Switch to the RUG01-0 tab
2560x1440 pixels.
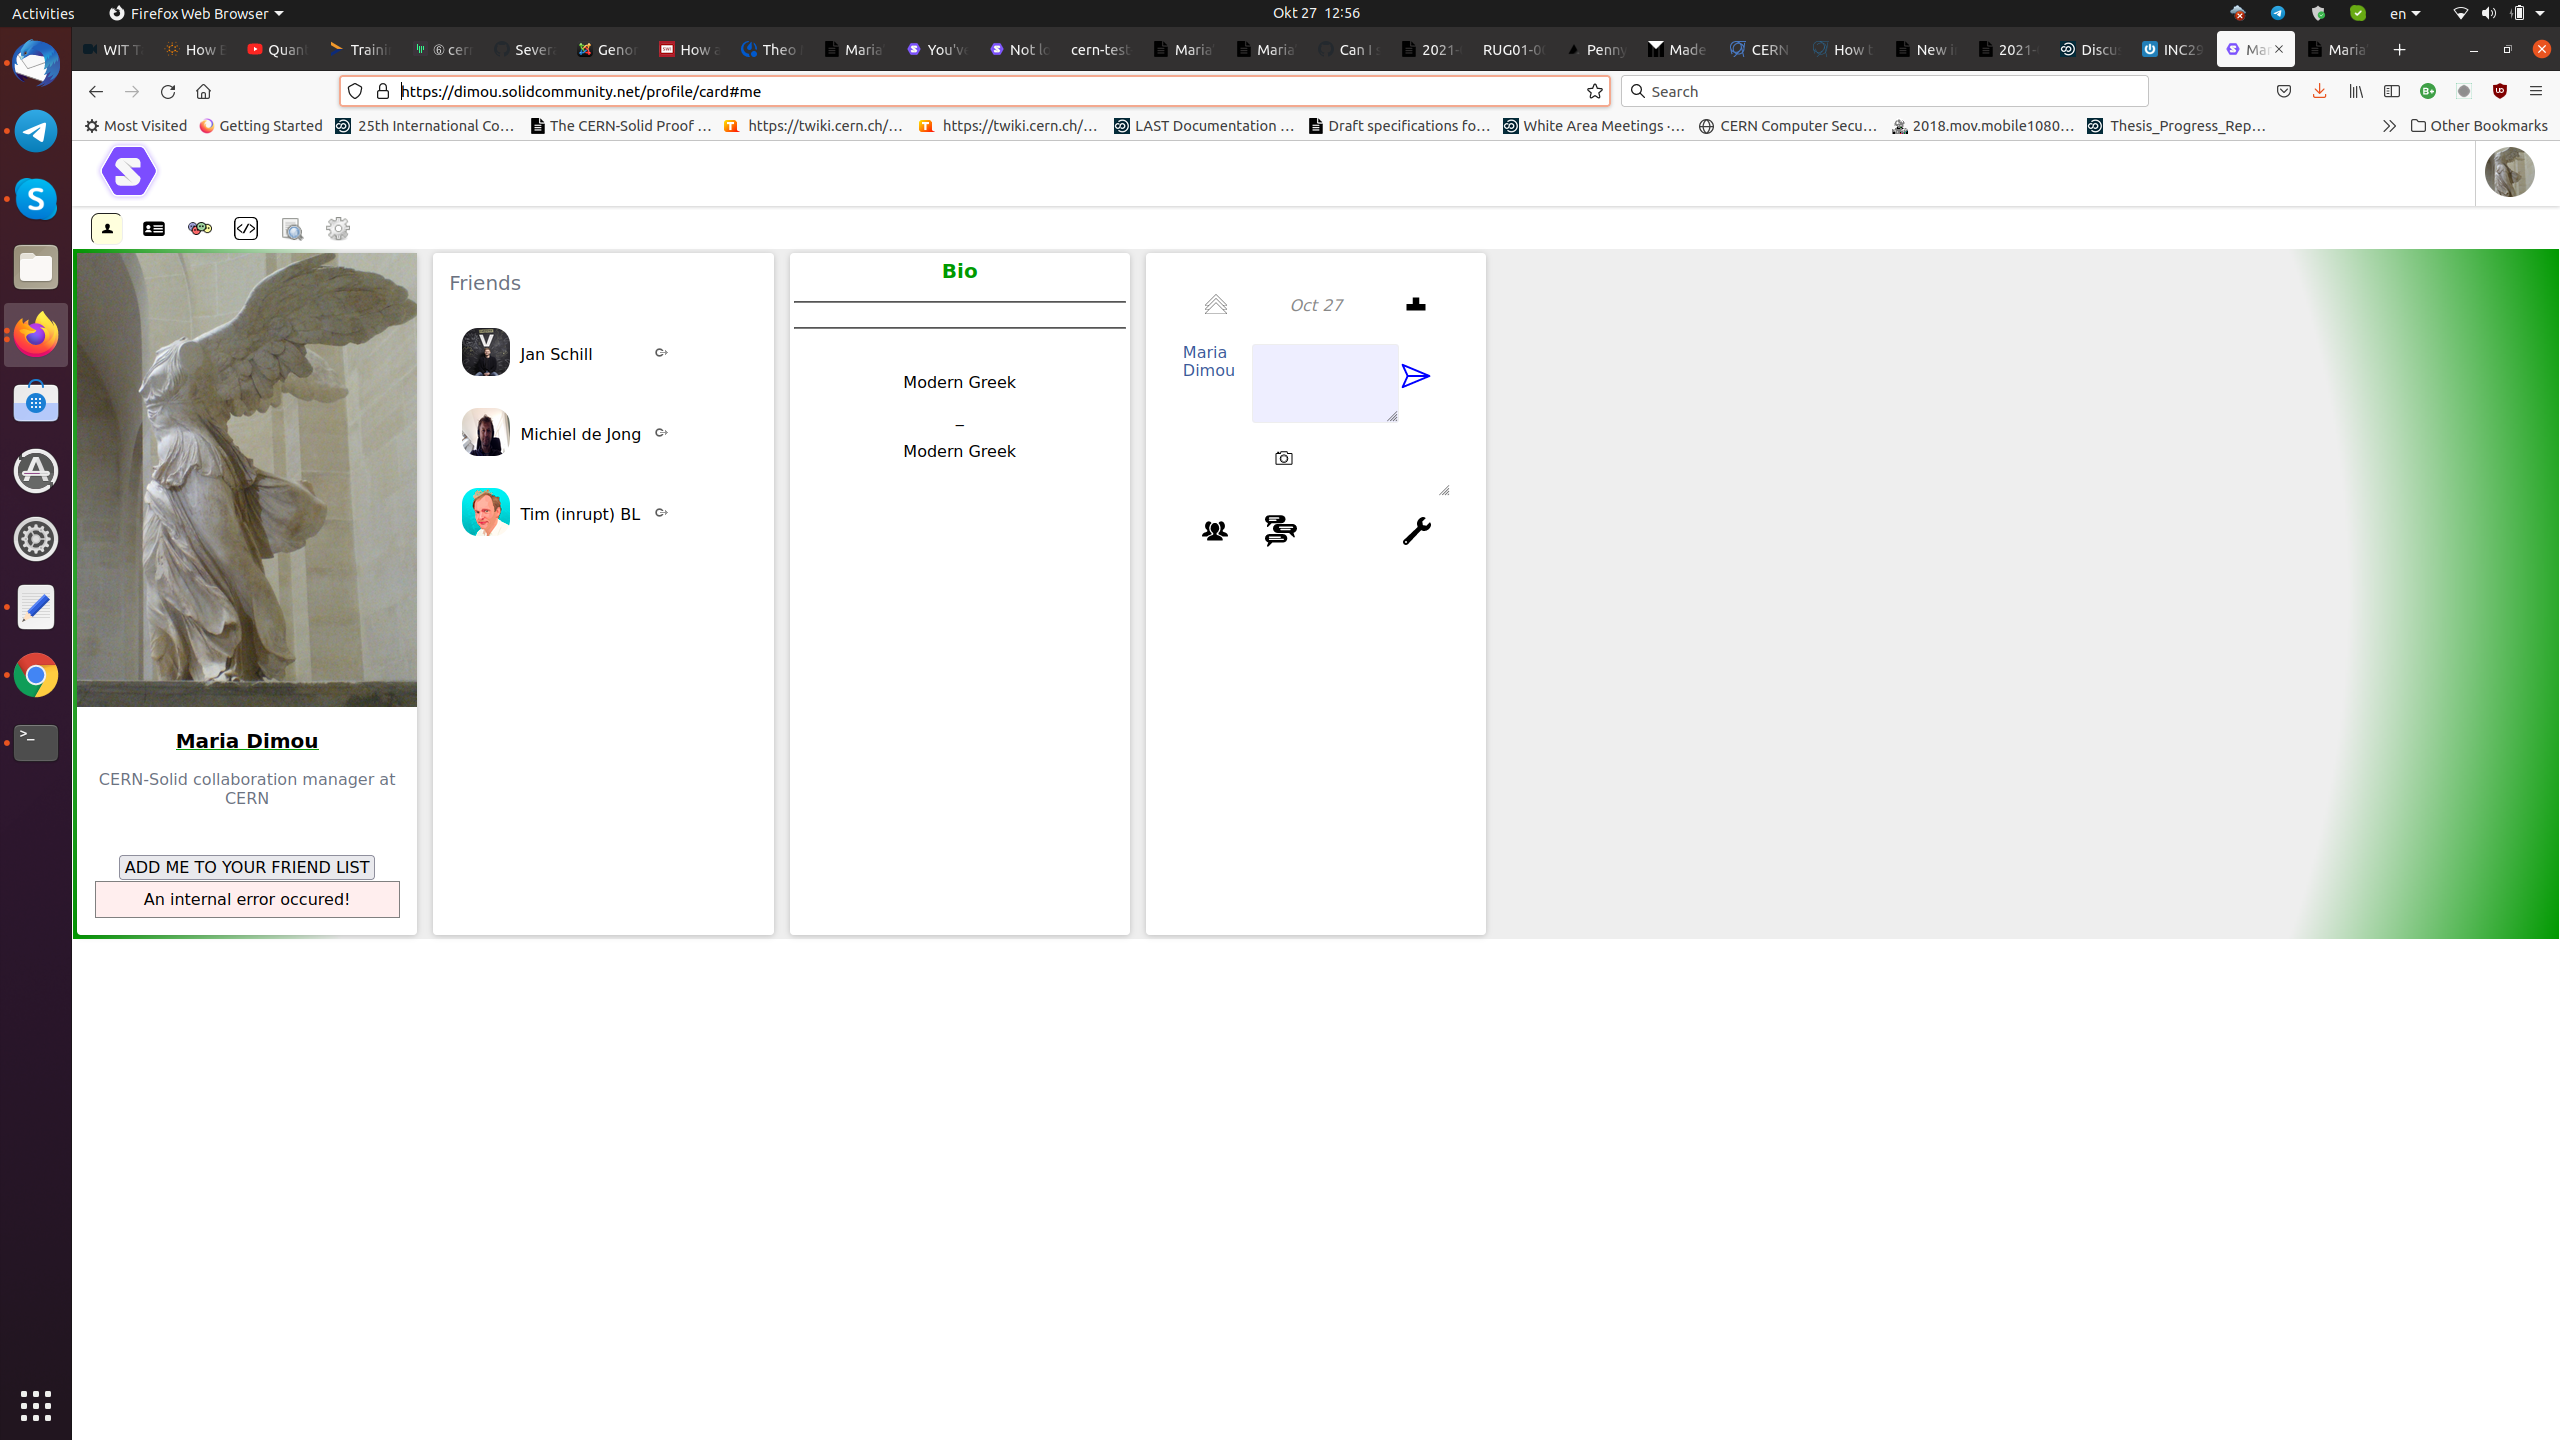click(1513, 49)
